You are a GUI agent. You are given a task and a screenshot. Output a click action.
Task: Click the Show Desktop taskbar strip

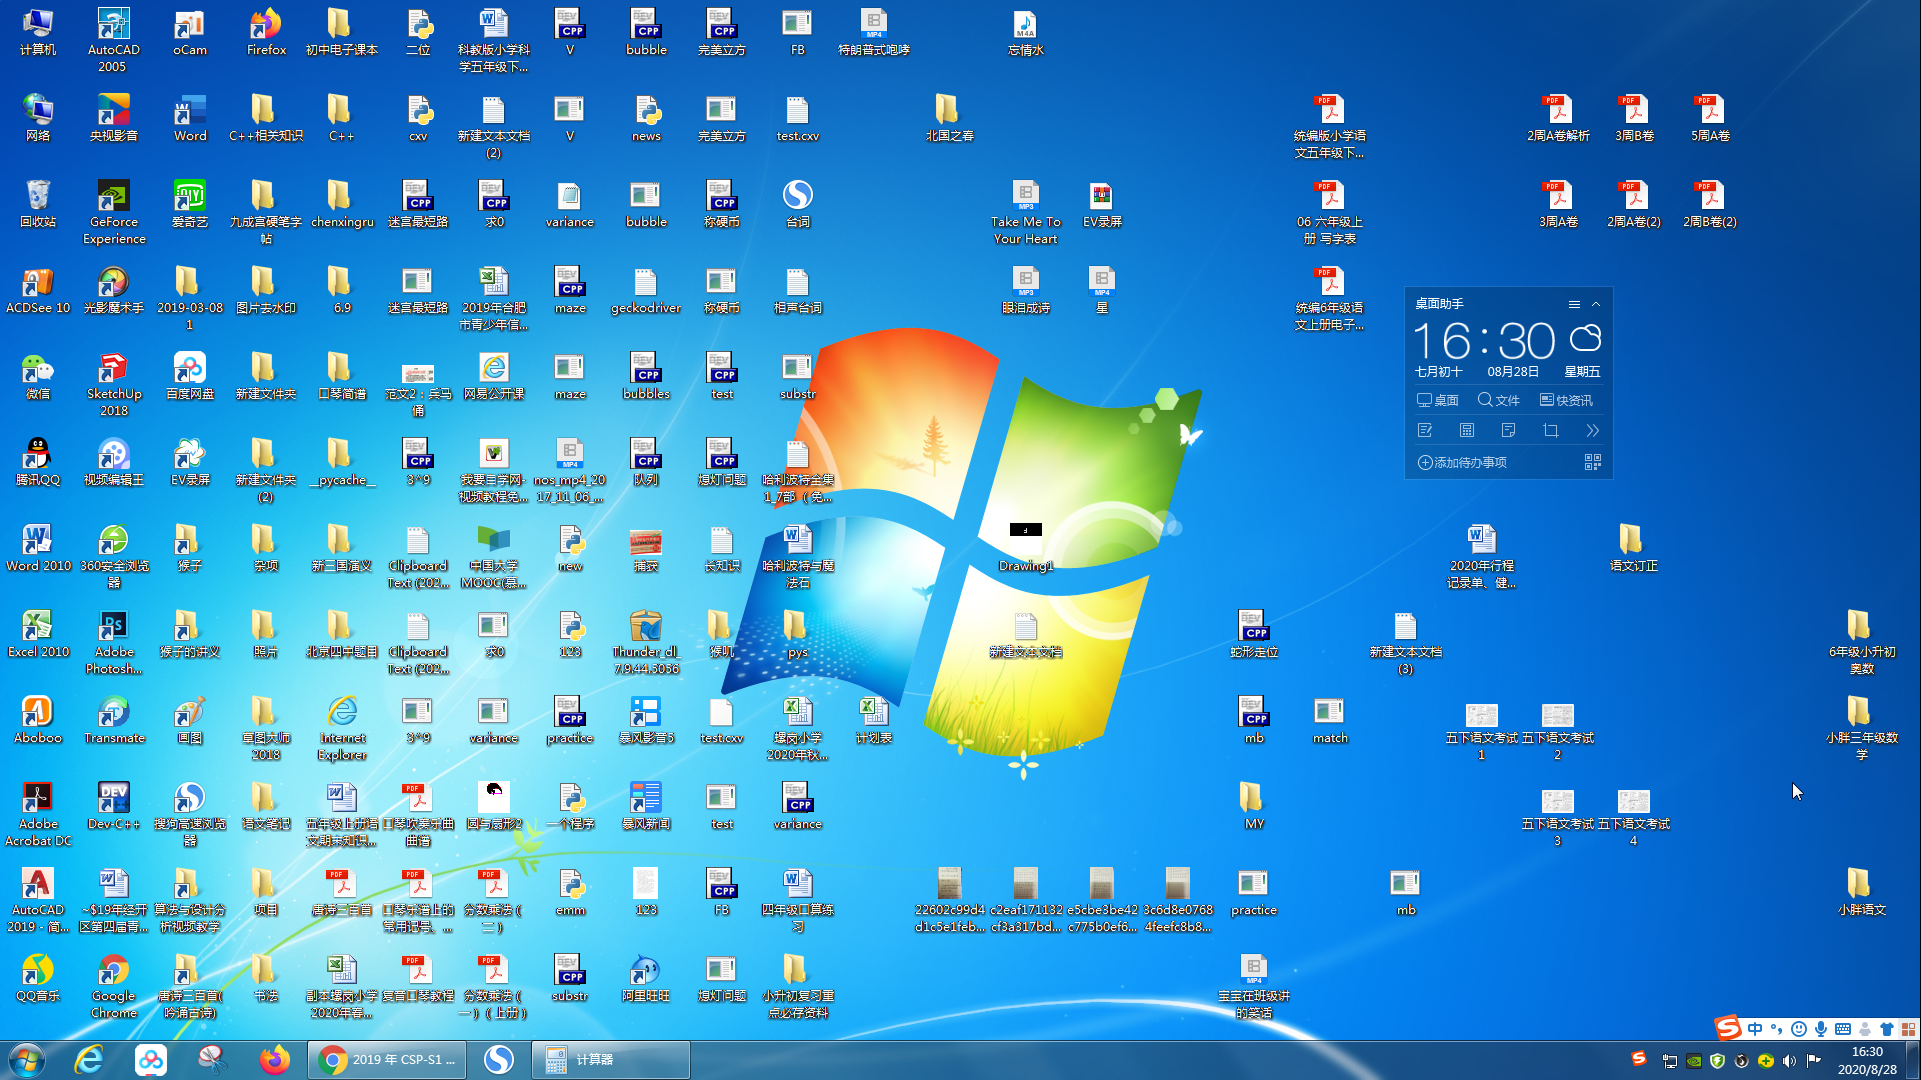tap(1913, 1060)
